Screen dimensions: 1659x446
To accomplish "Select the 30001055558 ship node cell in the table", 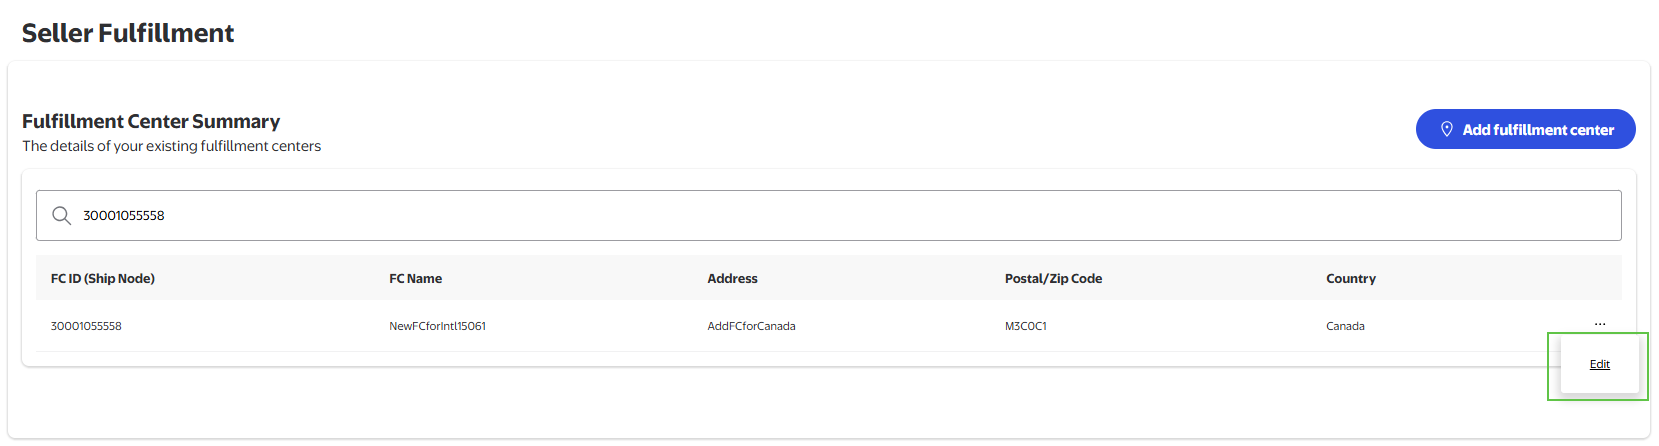I will point(86,326).
